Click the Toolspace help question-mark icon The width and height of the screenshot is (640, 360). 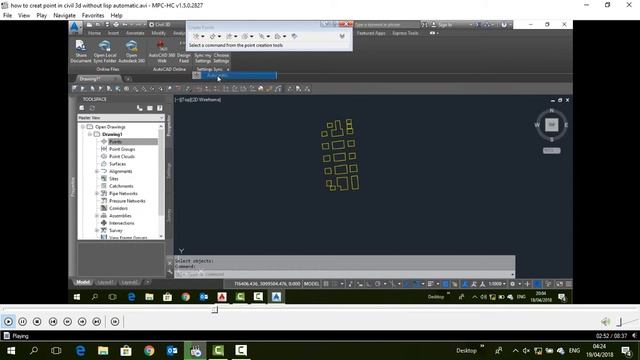pos(160,108)
